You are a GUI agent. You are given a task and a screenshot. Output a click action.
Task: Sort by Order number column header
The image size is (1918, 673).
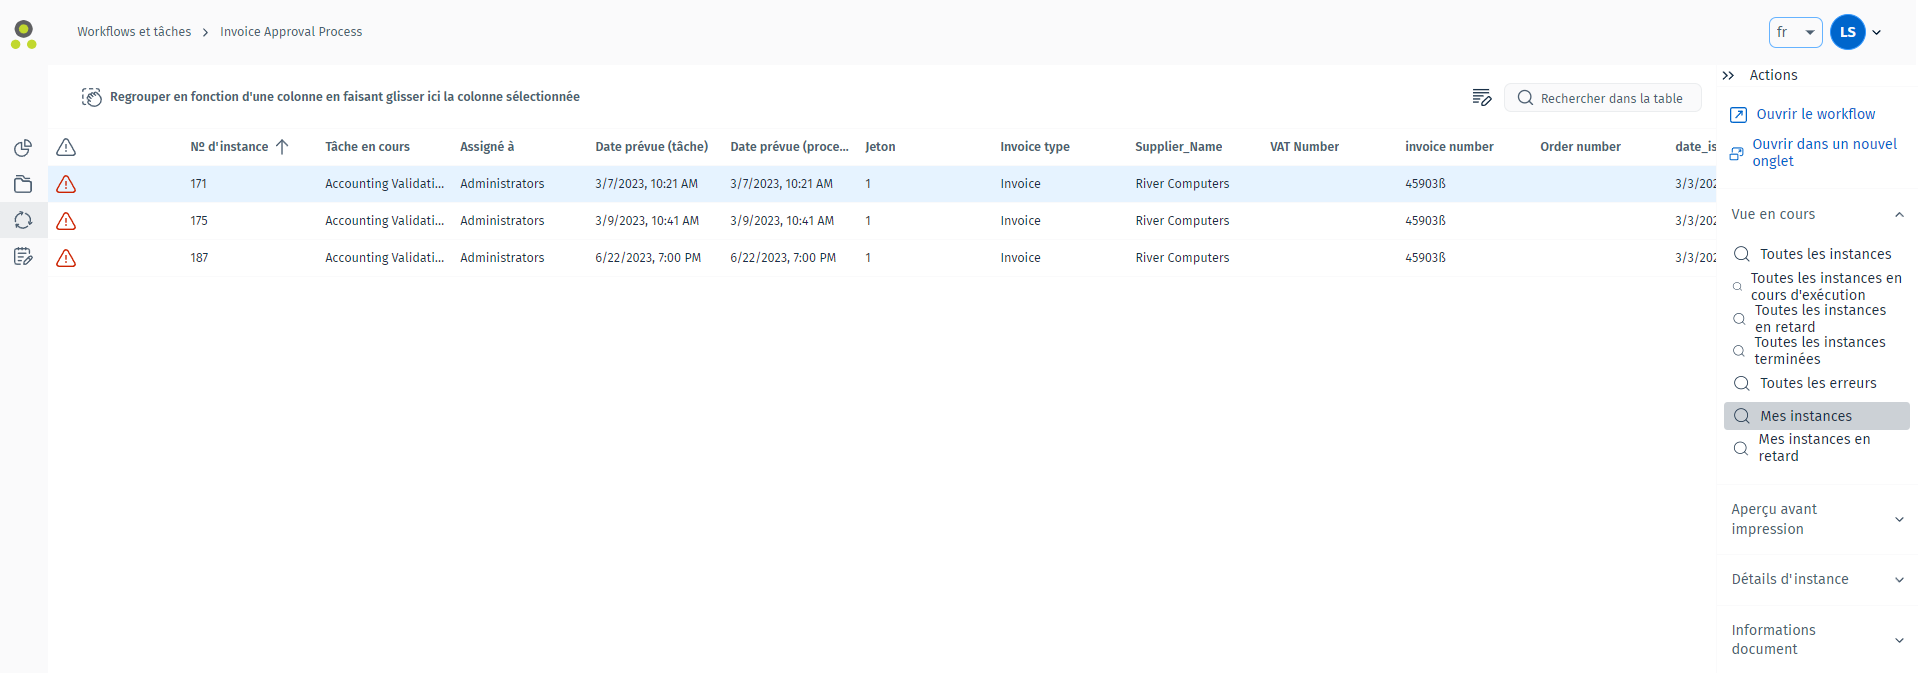click(x=1580, y=147)
